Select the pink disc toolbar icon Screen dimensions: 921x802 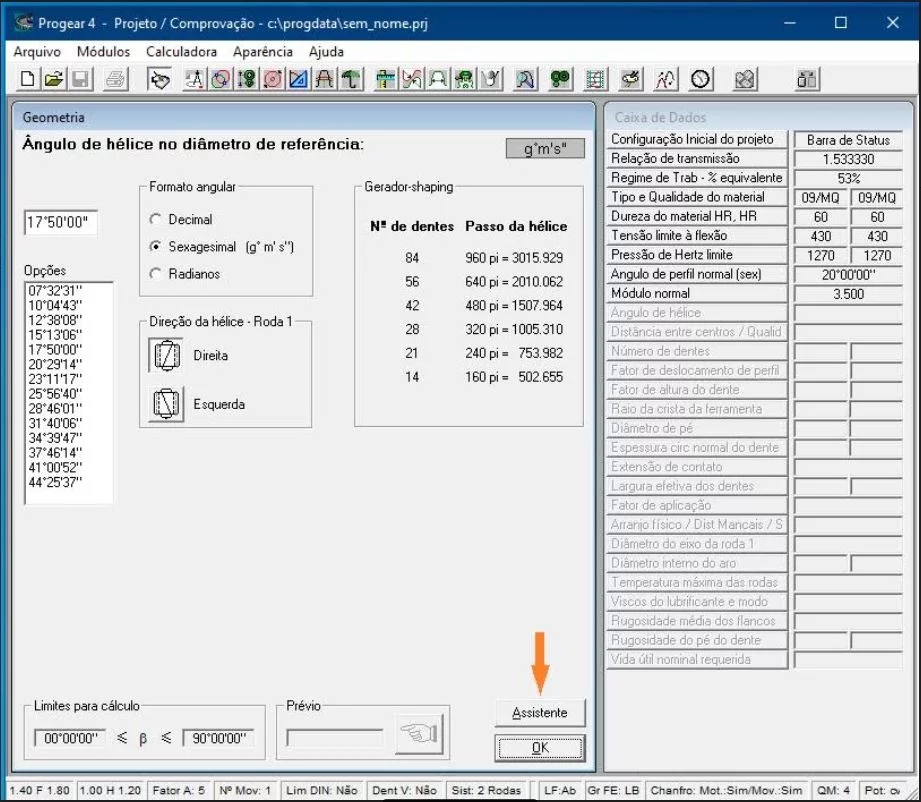tap(273, 79)
